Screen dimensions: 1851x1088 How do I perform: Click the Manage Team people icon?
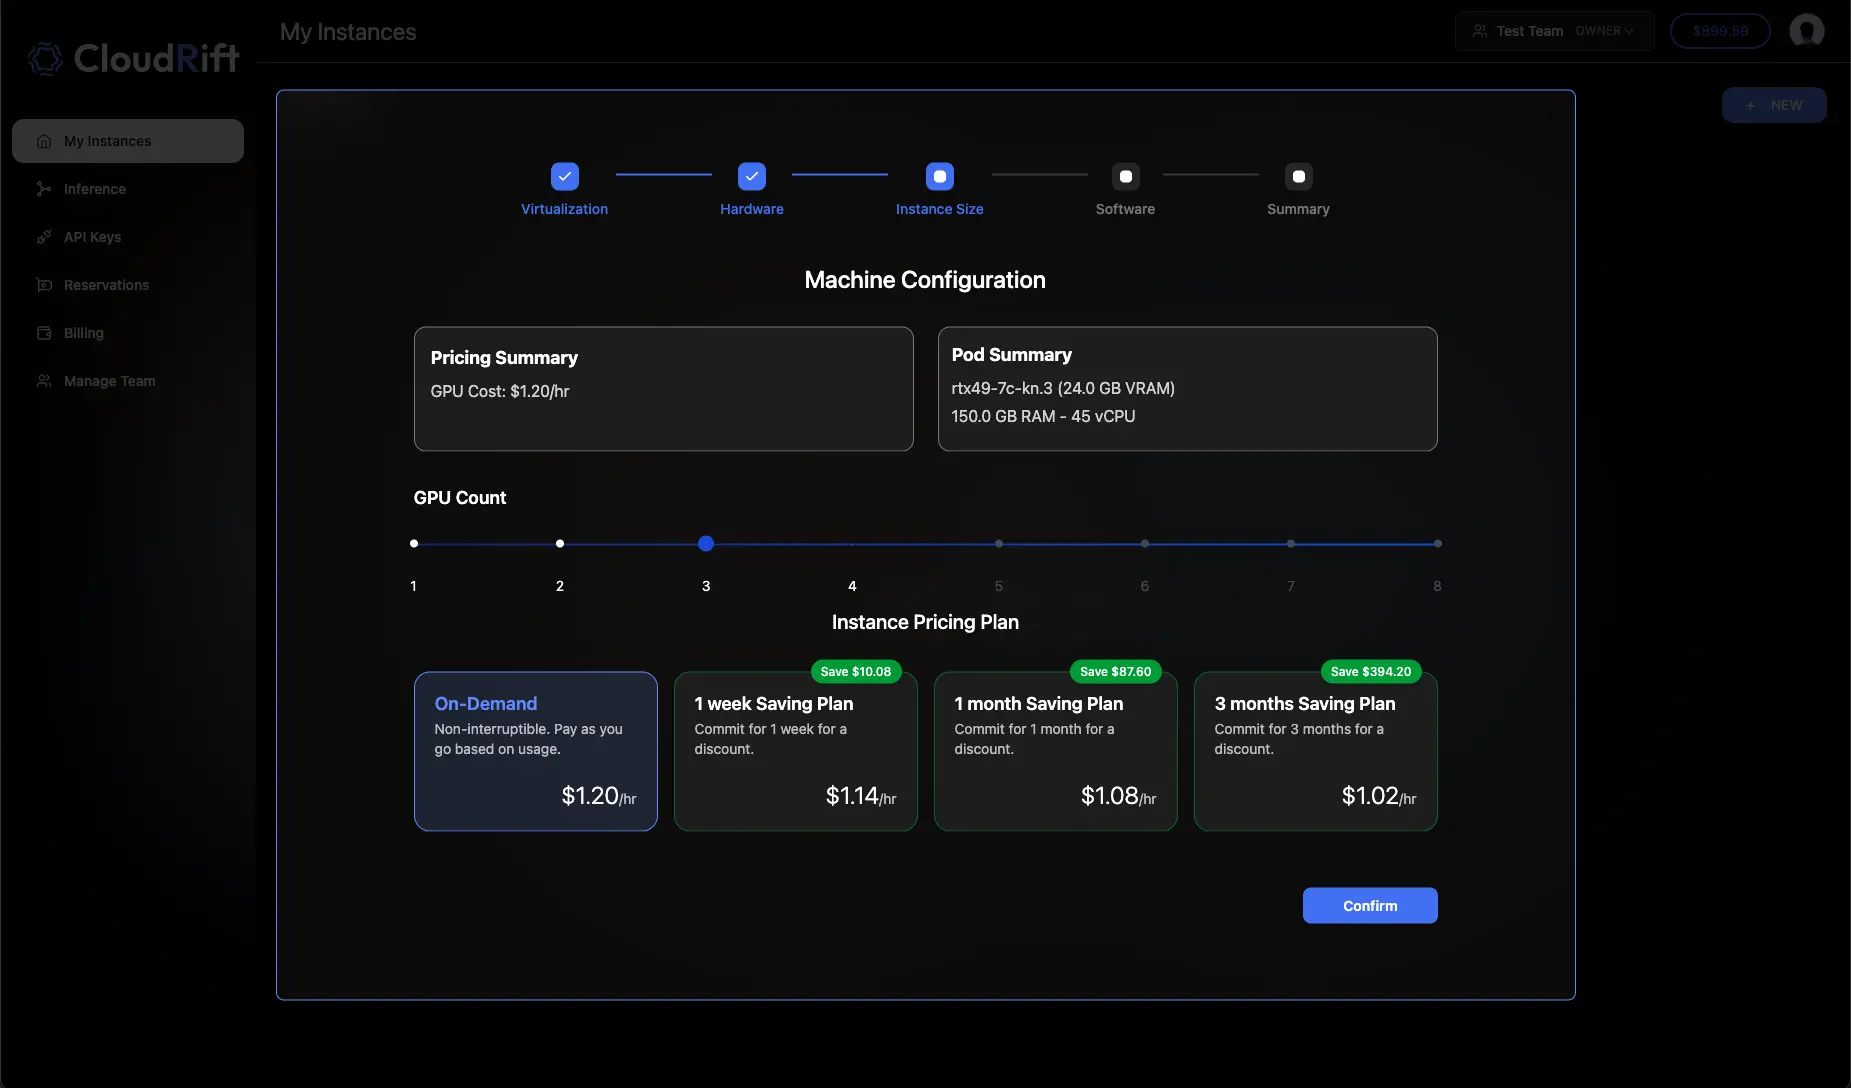44,381
